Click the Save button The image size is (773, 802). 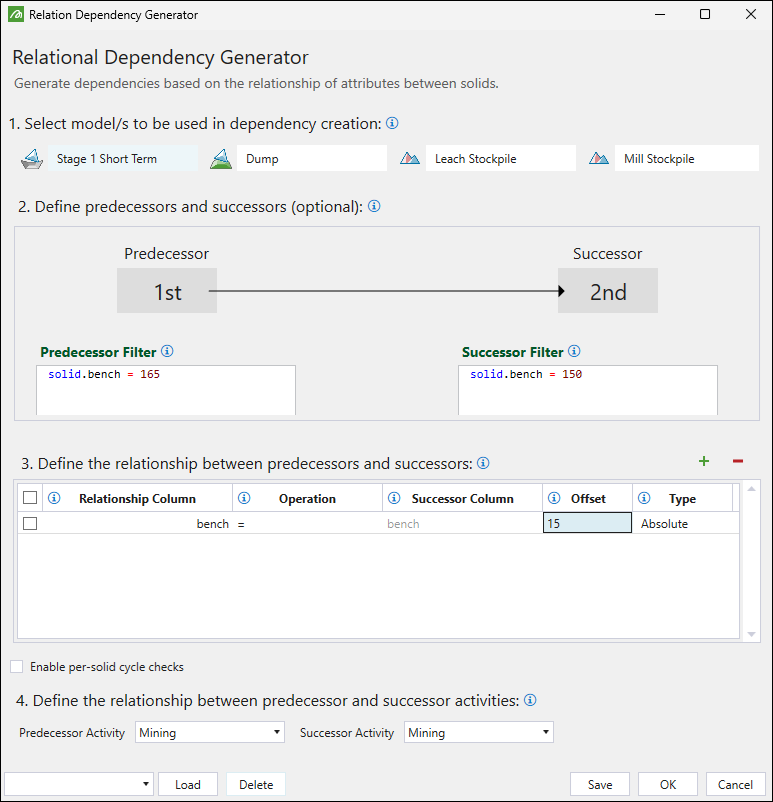pos(599,785)
